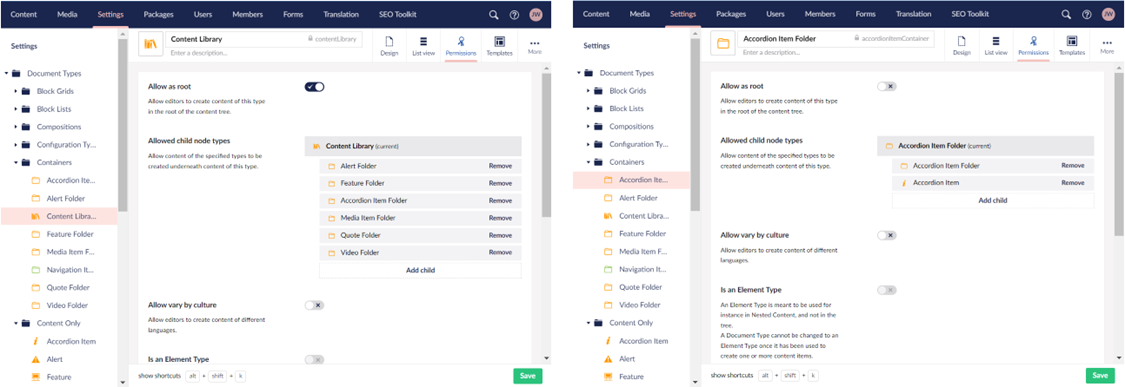Toggle Is an Element Type in right window
Screen dimensions: 1125x387
click(887, 290)
